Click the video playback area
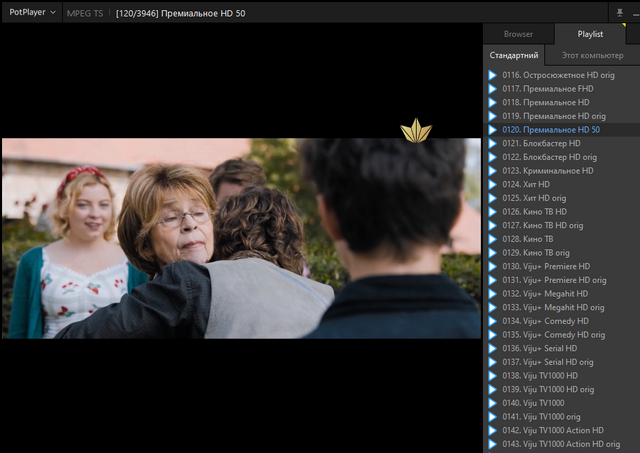Screen dimensions: 640x453 click(241, 238)
